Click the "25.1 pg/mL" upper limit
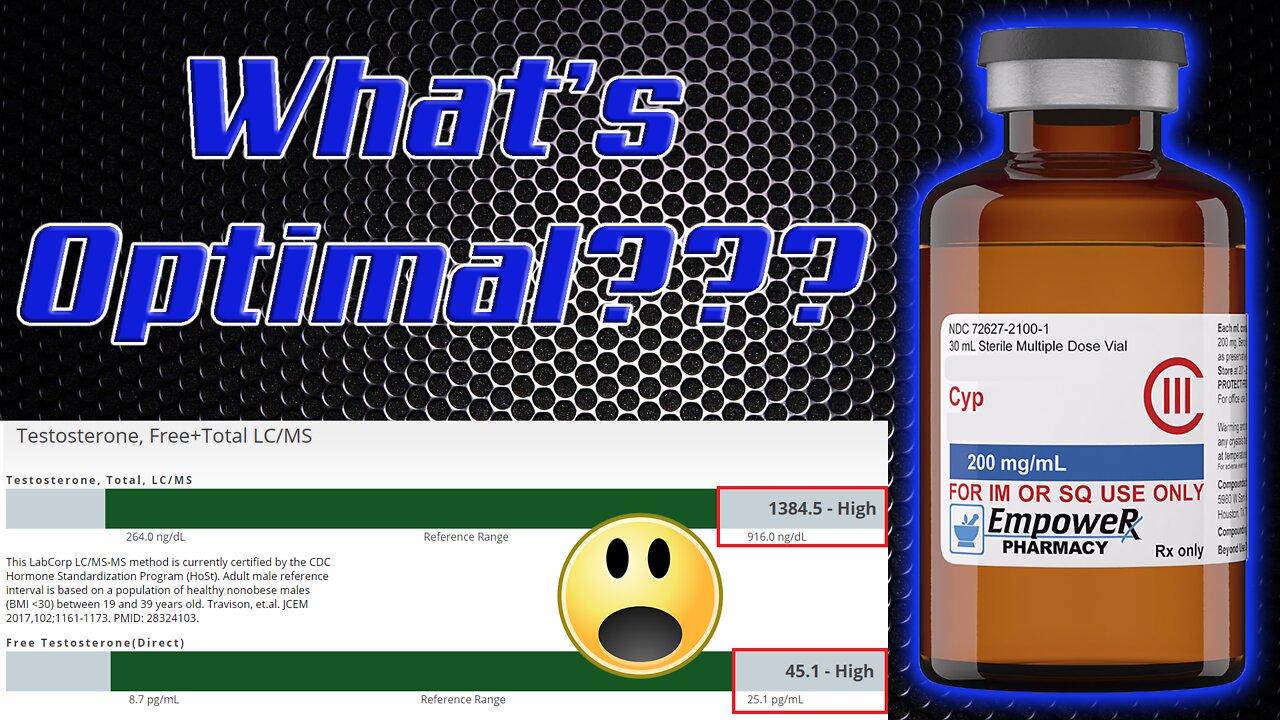1280x720 pixels. [775, 699]
